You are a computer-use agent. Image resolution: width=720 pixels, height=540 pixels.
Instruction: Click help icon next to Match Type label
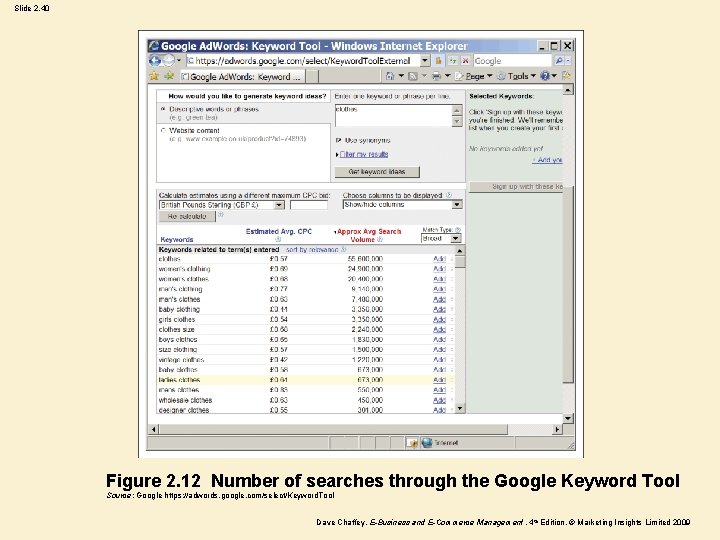(x=458, y=229)
